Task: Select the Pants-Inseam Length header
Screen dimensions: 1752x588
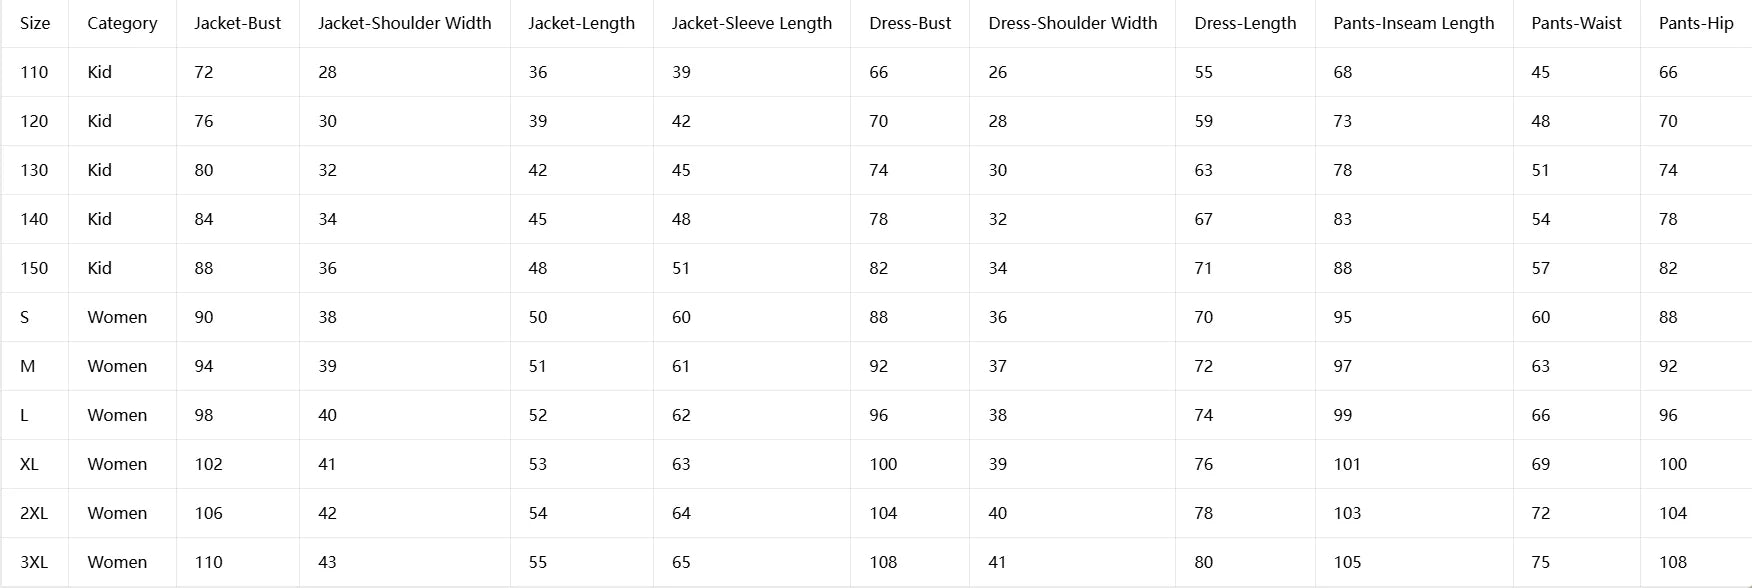Action: (1414, 23)
